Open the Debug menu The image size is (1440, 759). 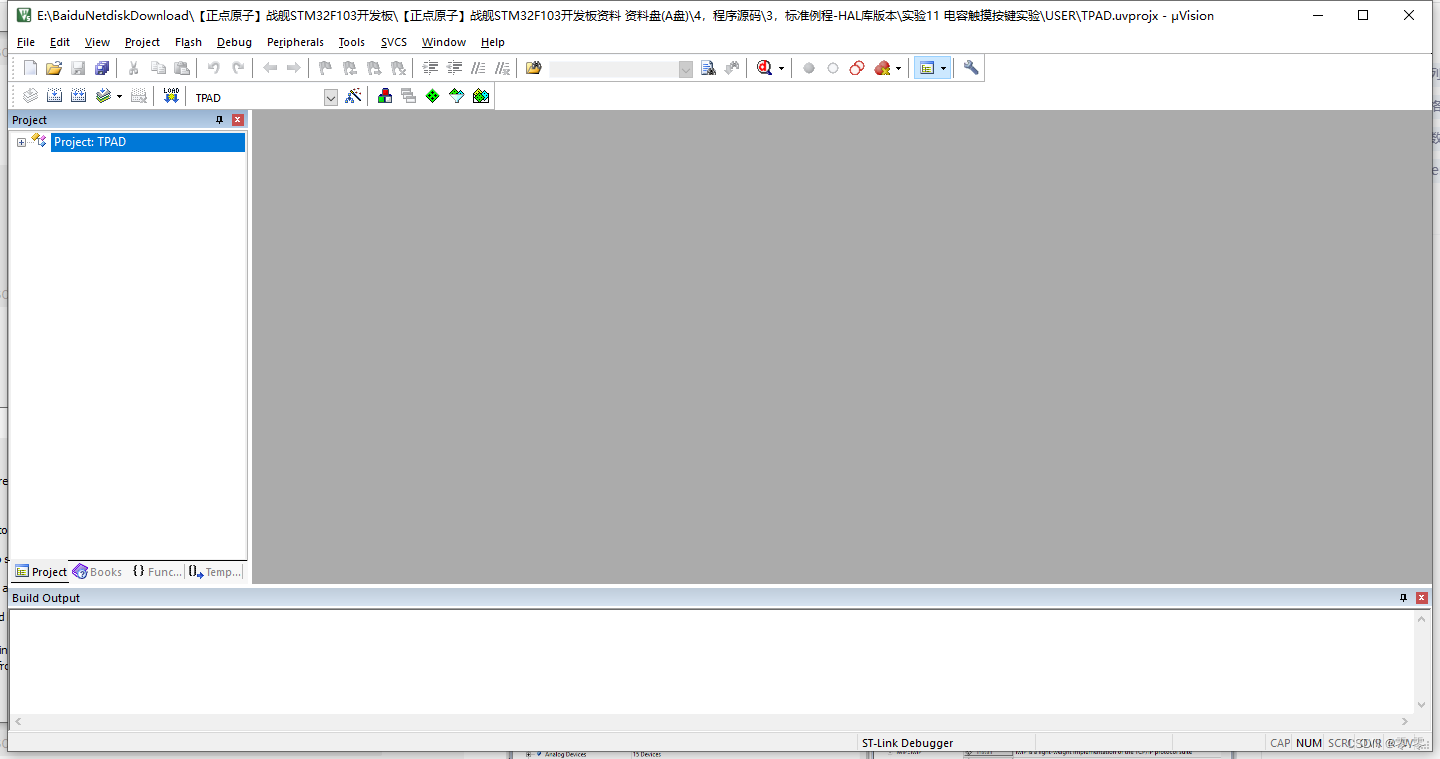pyautogui.click(x=234, y=42)
